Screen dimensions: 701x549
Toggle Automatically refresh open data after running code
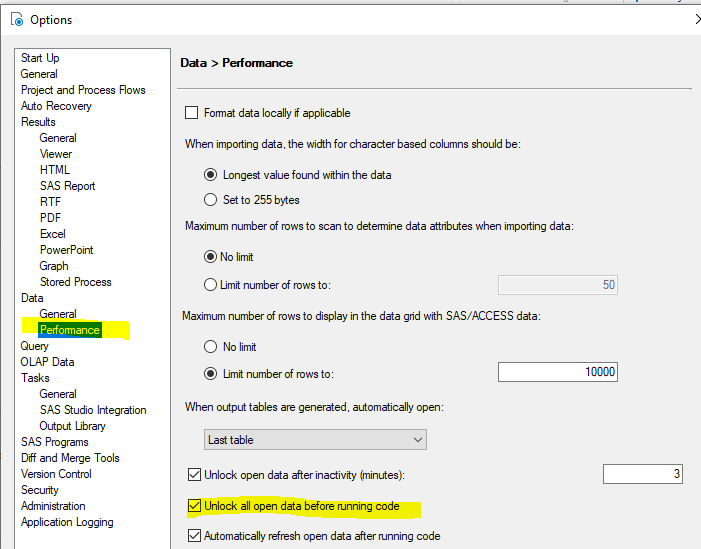[x=194, y=536]
